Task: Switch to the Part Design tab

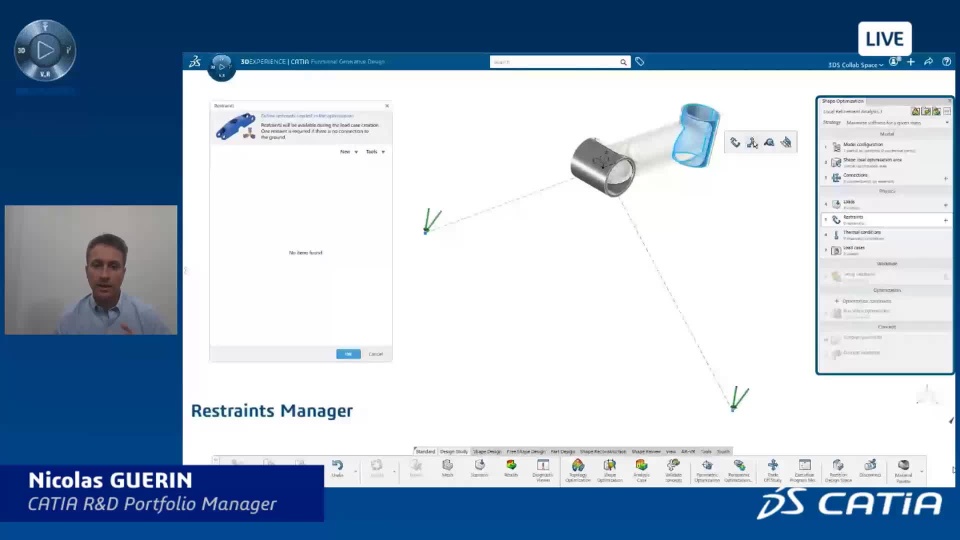Action: point(563,451)
